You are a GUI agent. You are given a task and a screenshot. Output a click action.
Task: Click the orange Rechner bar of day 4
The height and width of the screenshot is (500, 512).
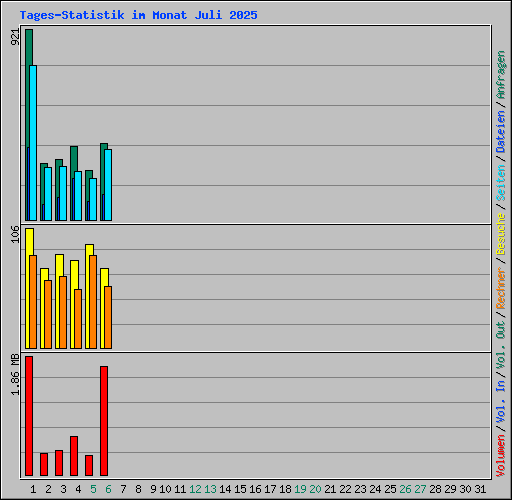[x=78, y=319]
